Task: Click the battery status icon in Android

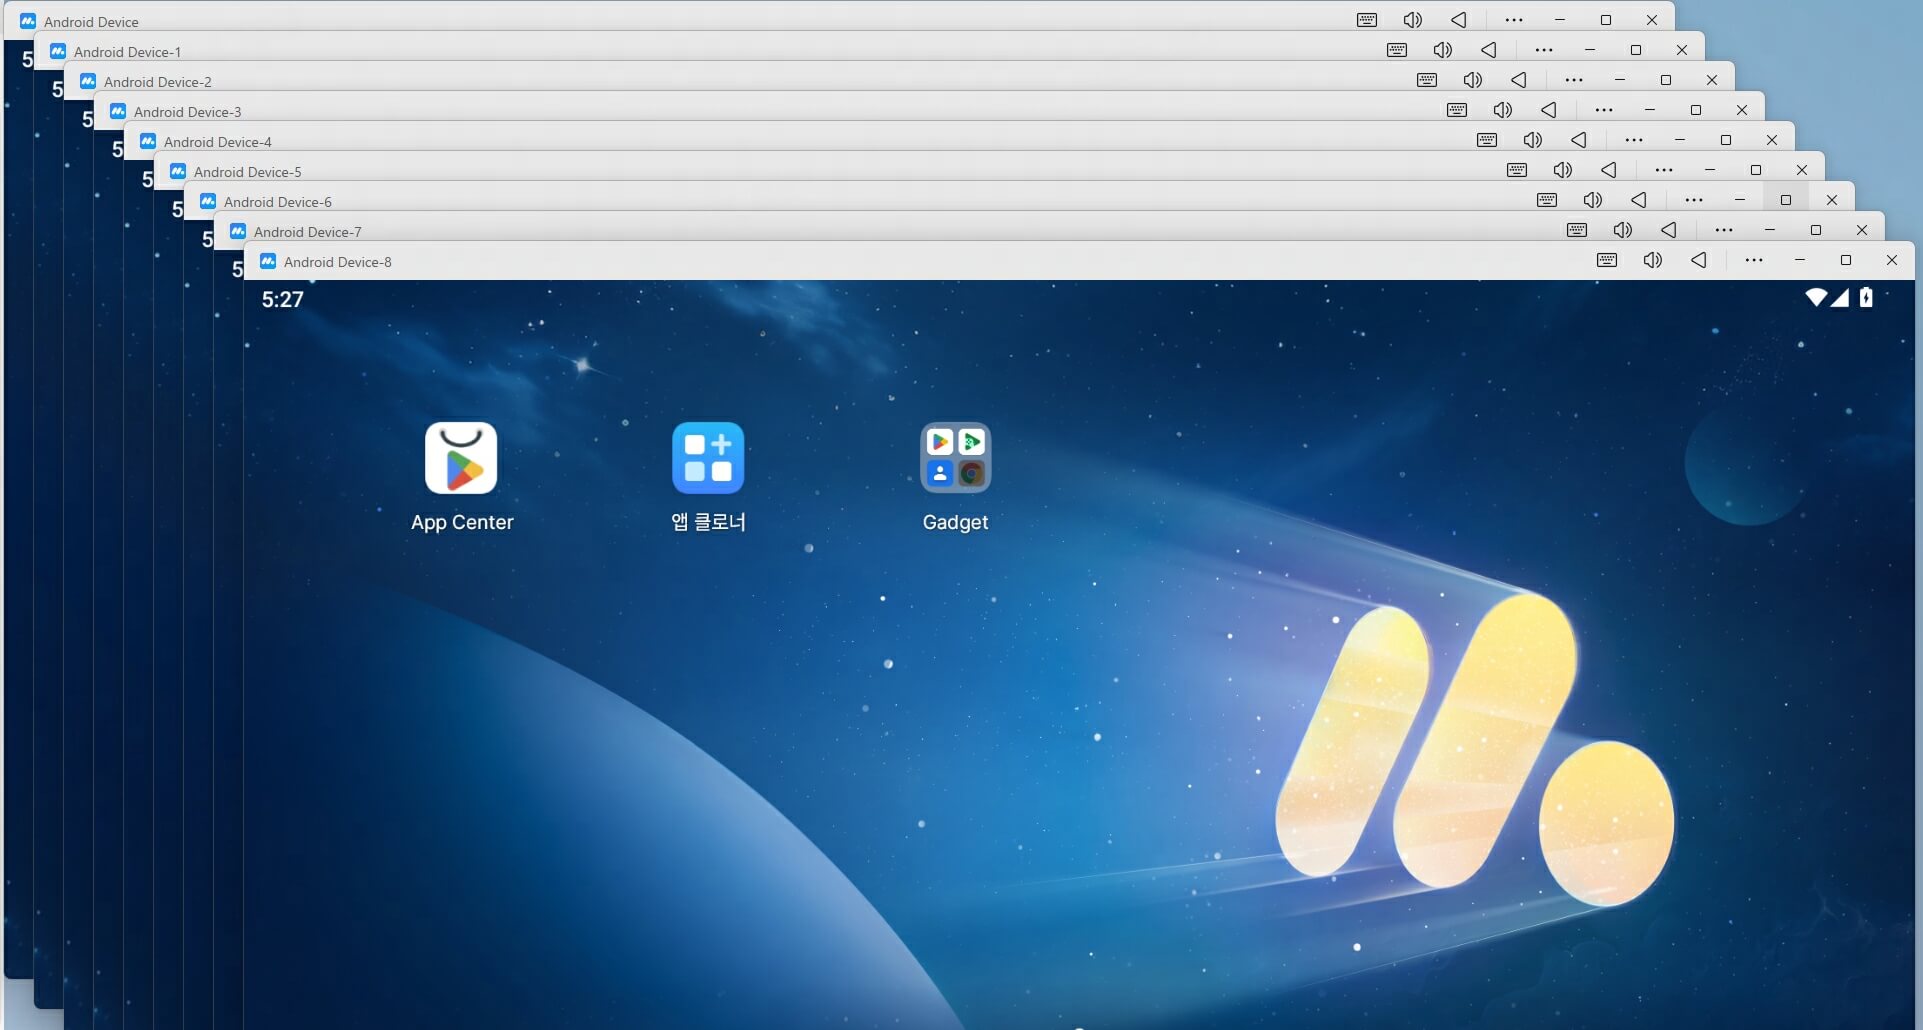Action: click(x=1866, y=297)
